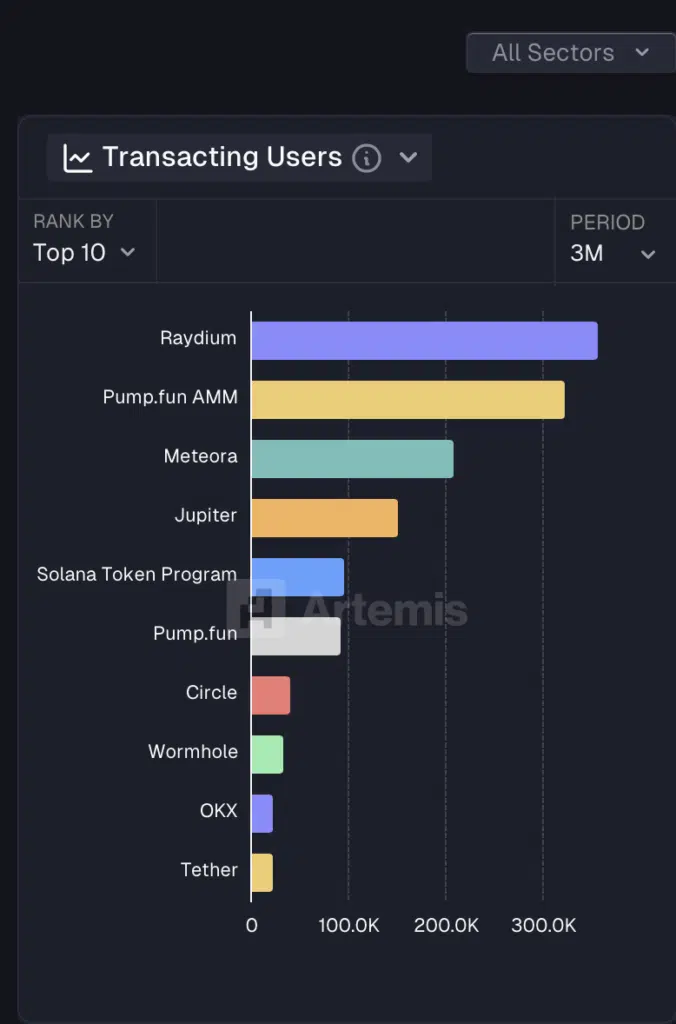Click the yellow Tether bar
The height and width of the screenshot is (1024, 676).
[x=262, y=872]
